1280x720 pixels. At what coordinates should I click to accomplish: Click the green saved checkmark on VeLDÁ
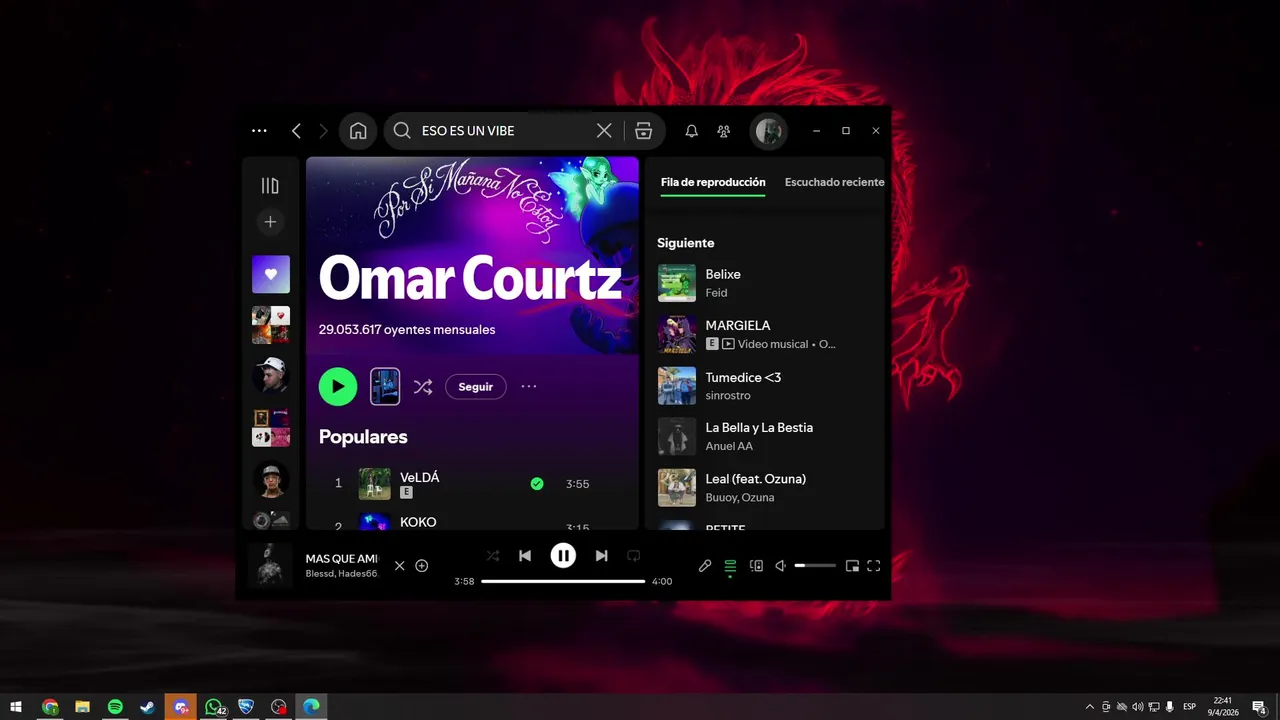[537, 484]
